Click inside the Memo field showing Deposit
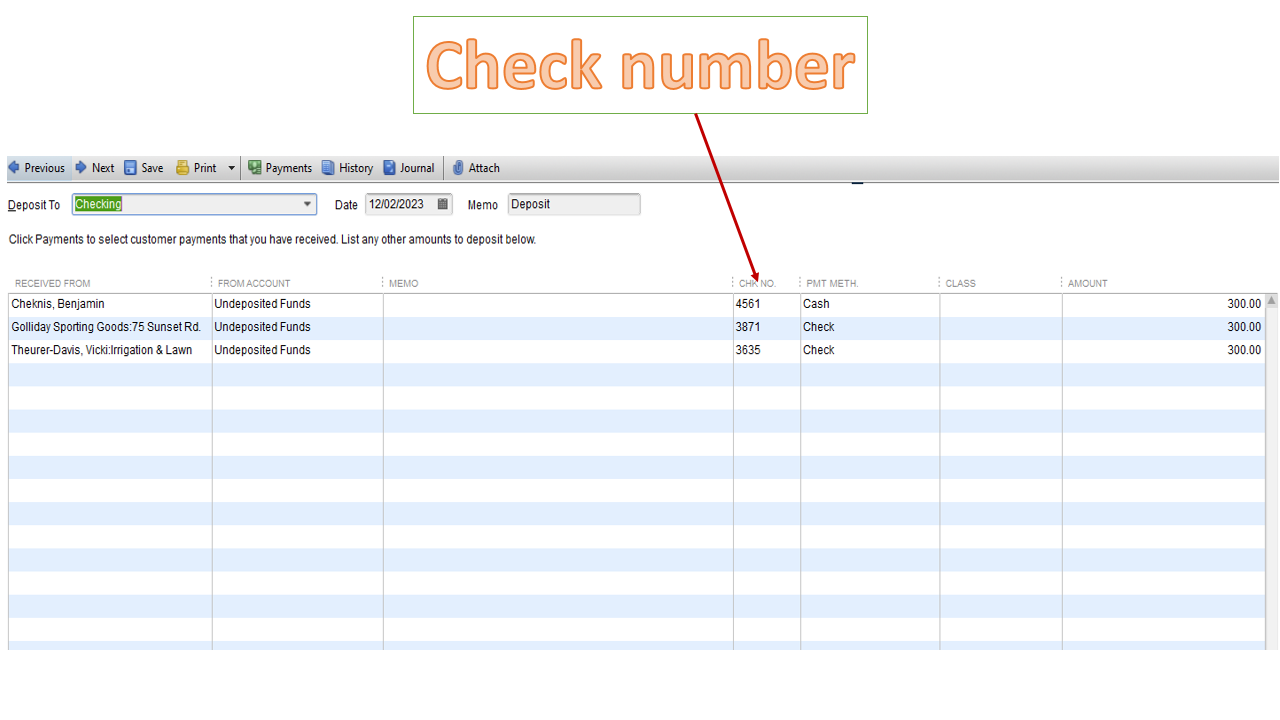The image size is (1280, 720). pyautogui.click(x=573, y=204)
